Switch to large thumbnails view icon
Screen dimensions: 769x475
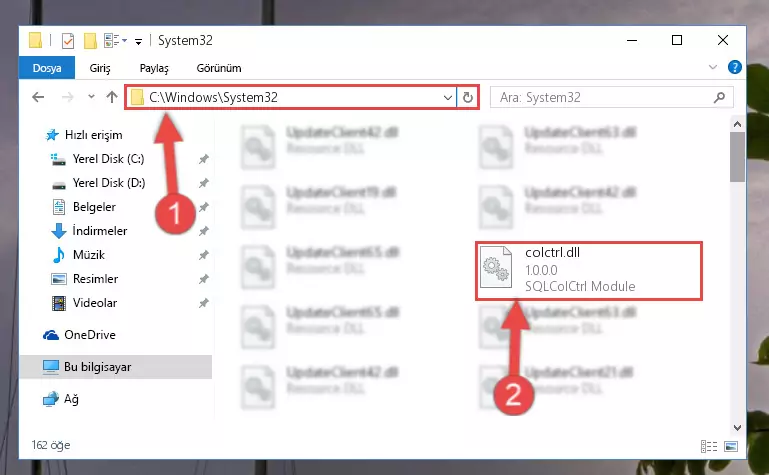pyautogui.click(x=731, y=446)
